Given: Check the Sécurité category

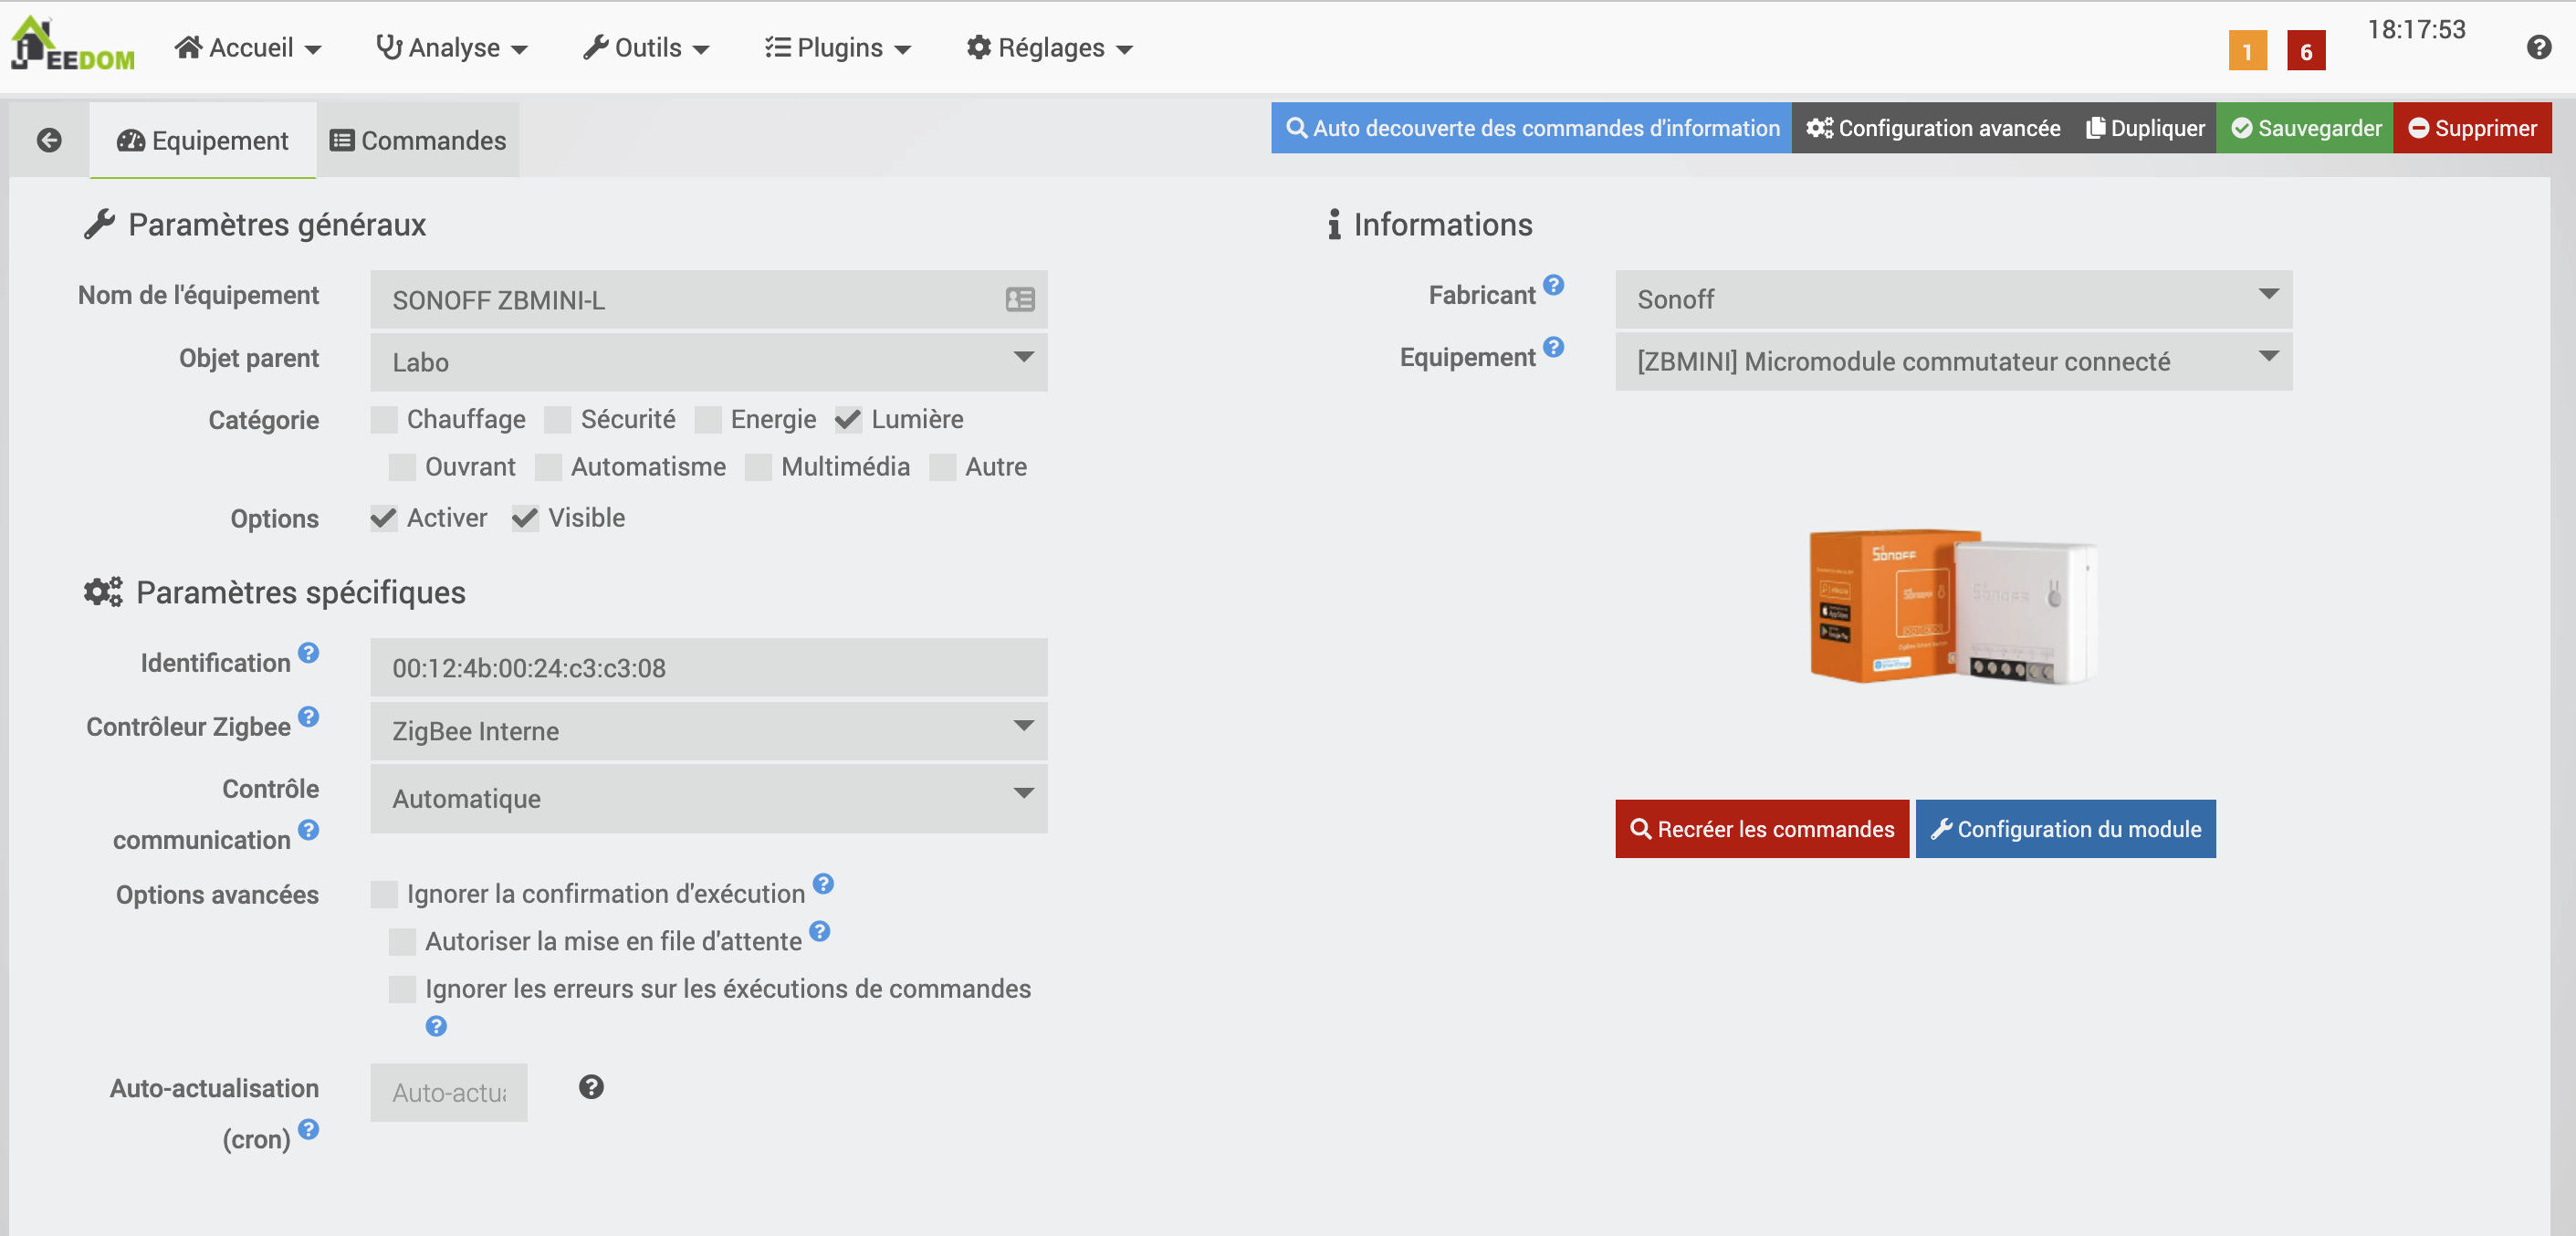Looking at the screenshot, I should 558,420.
